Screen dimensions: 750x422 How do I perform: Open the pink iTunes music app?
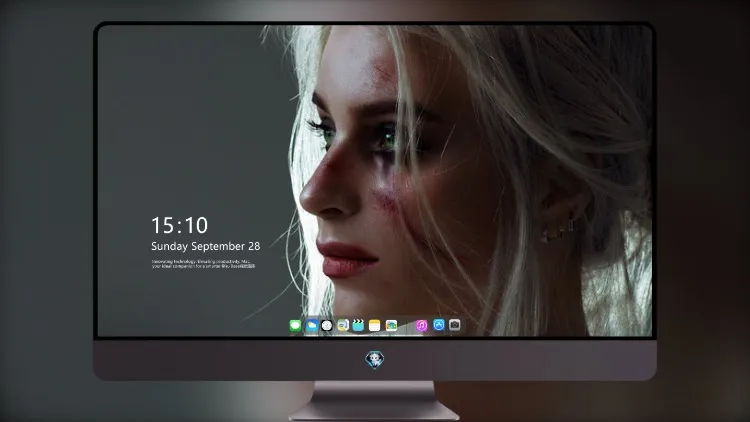point(421,326)
